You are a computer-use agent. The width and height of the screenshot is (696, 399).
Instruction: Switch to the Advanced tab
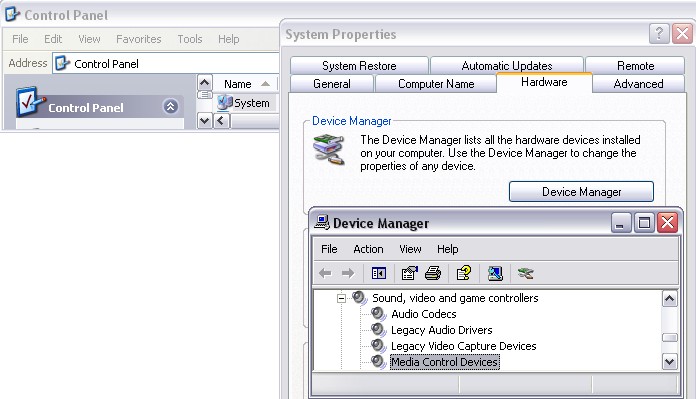point(638,83)
